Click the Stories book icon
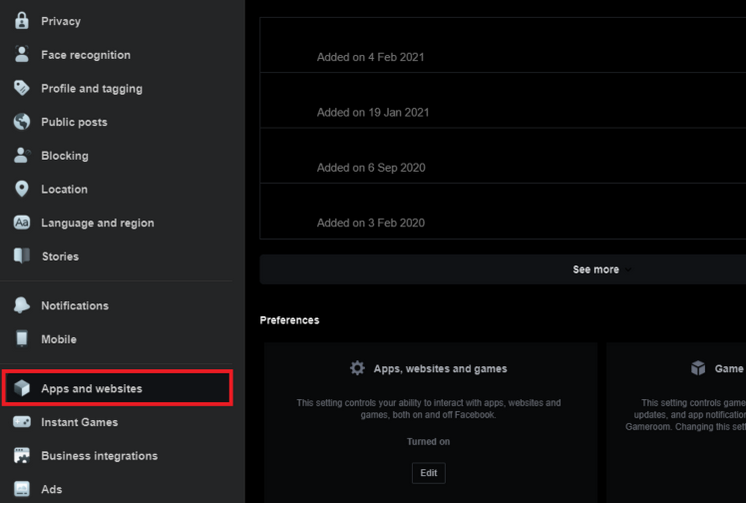This screenshot has width=746, height=506. [21, 256]
